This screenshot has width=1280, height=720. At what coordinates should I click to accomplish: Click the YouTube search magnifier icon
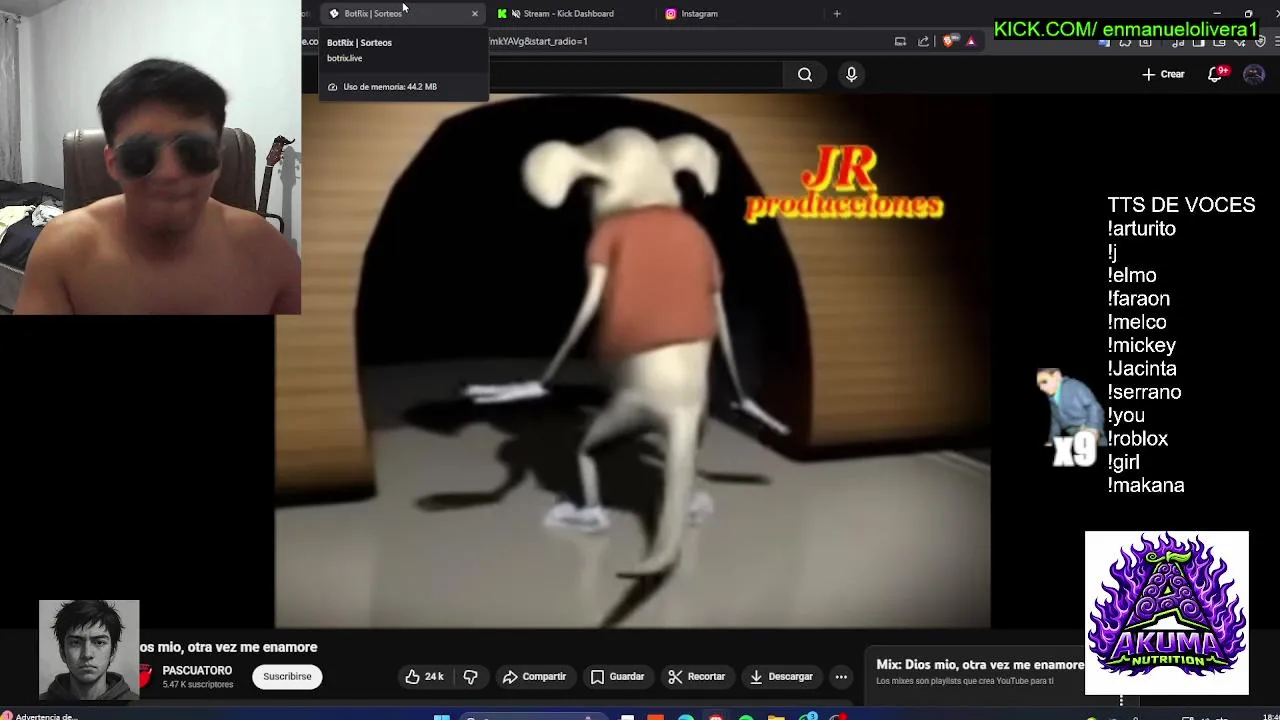[x=805, y=74]
